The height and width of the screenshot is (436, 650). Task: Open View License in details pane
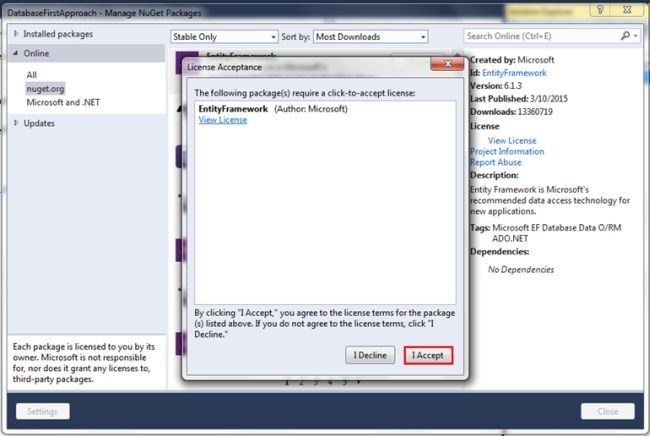coord(512,140)
